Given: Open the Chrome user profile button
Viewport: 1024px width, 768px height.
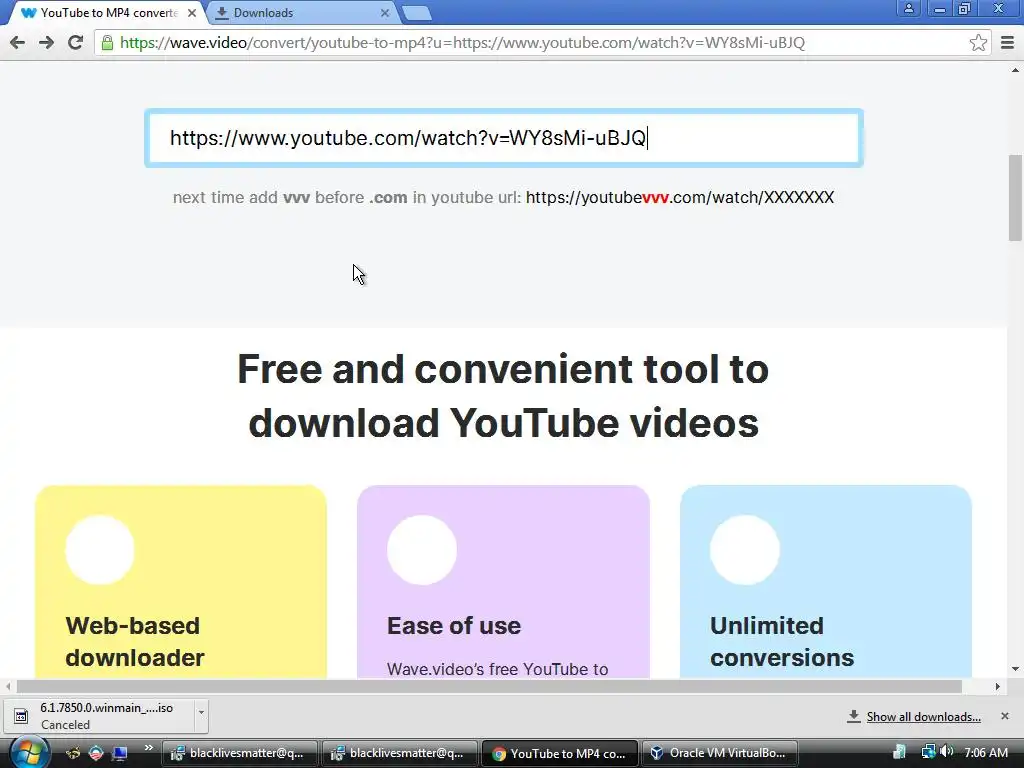Looking at the screenshot, I should (x=908, y=8).
